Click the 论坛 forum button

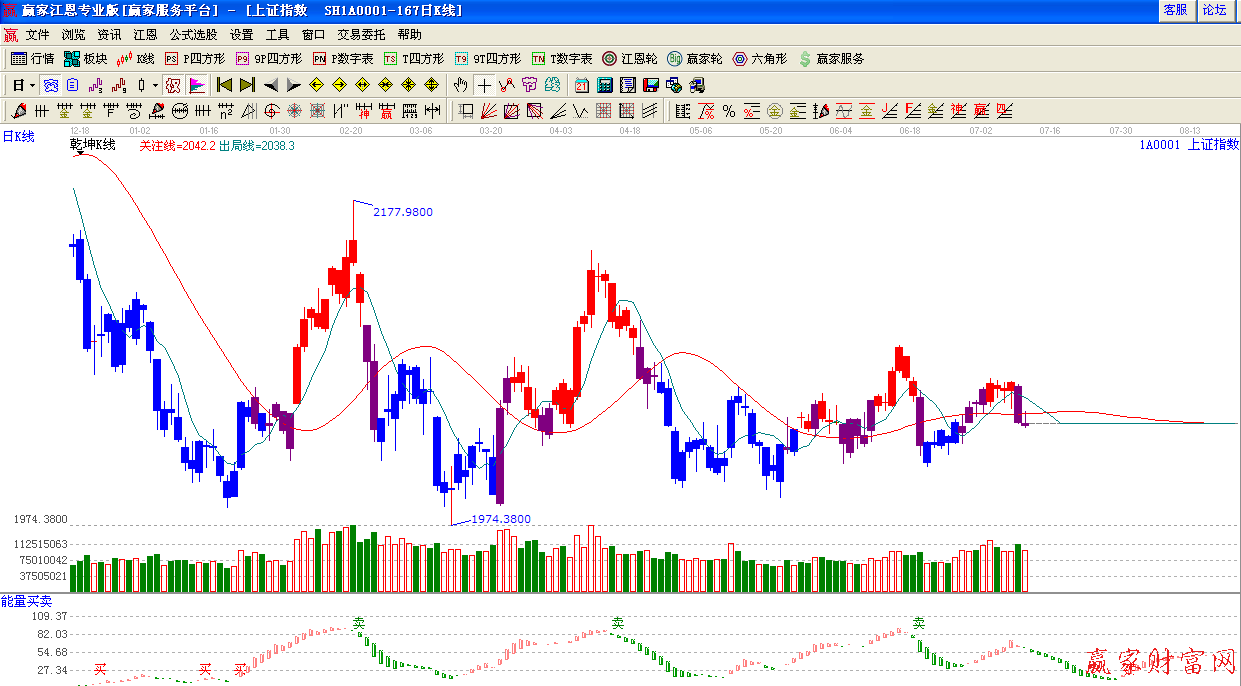pyautogui.click(x=1214, y=10)
